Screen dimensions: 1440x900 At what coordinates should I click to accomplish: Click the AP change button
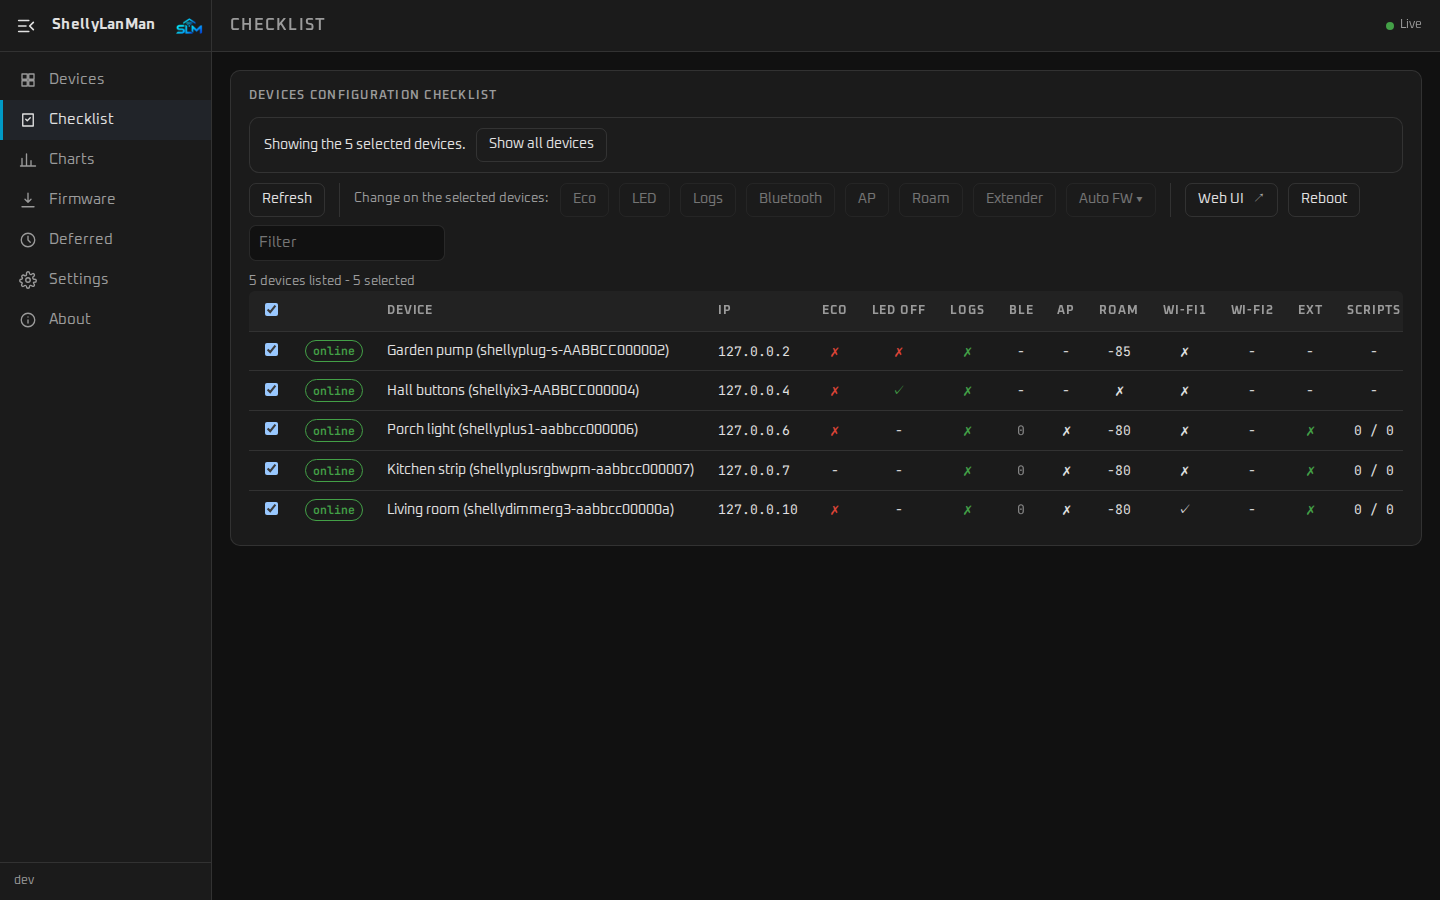tap(867, 199)
